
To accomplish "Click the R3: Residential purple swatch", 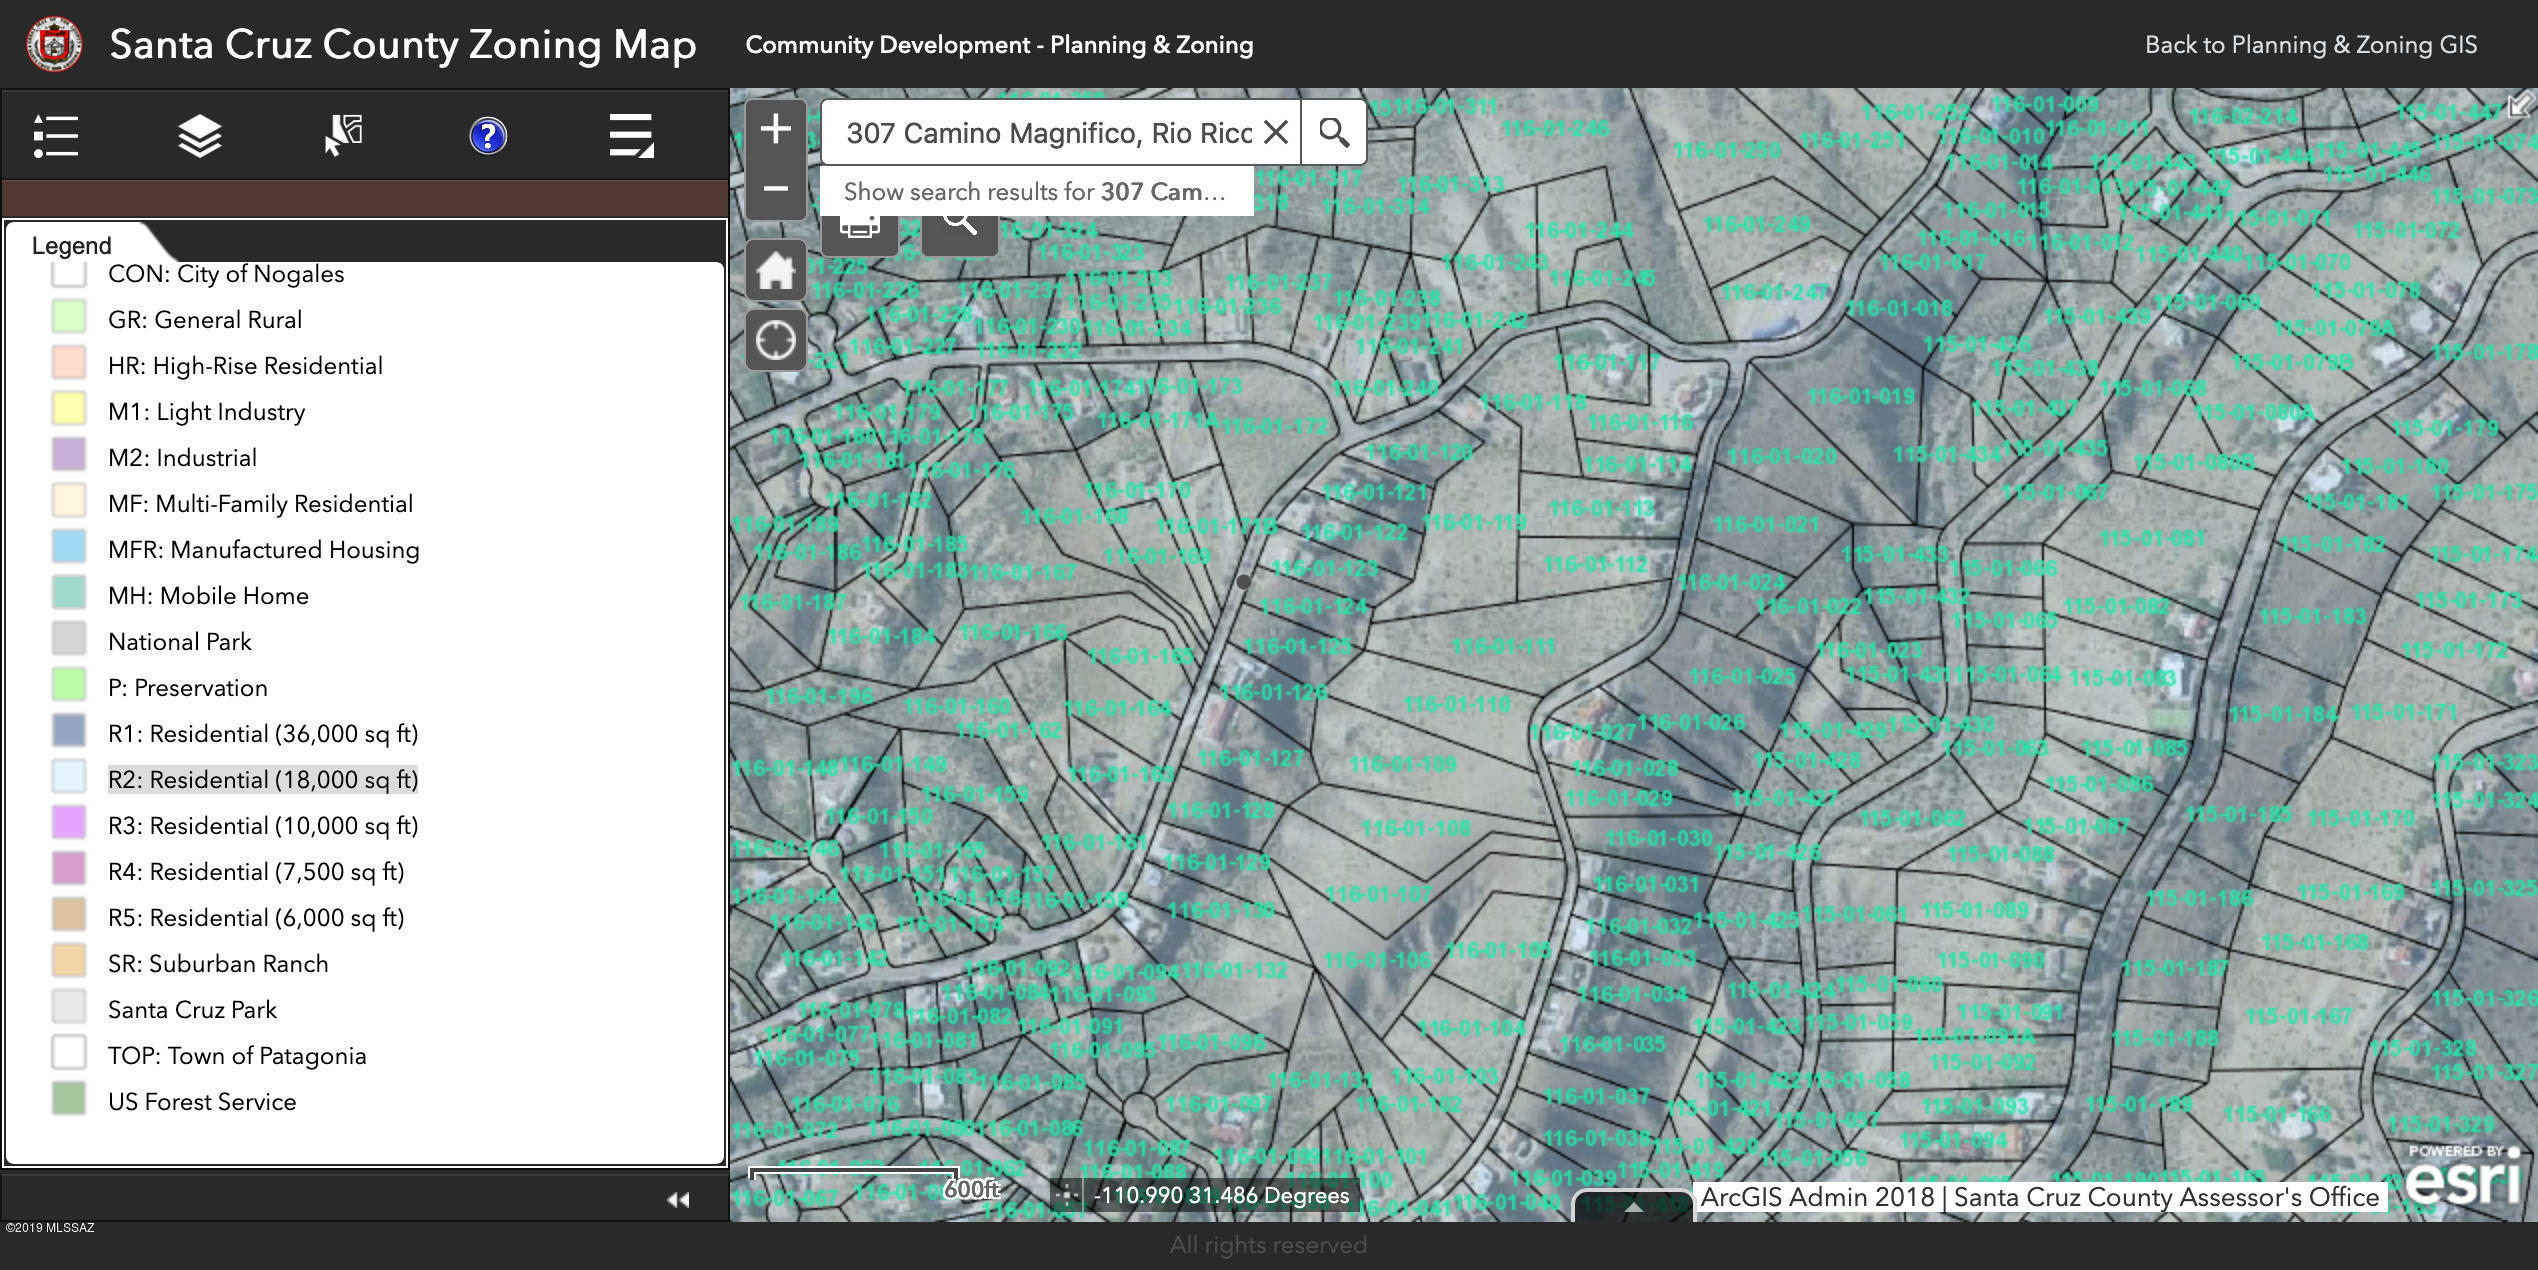I will (69, 823).
